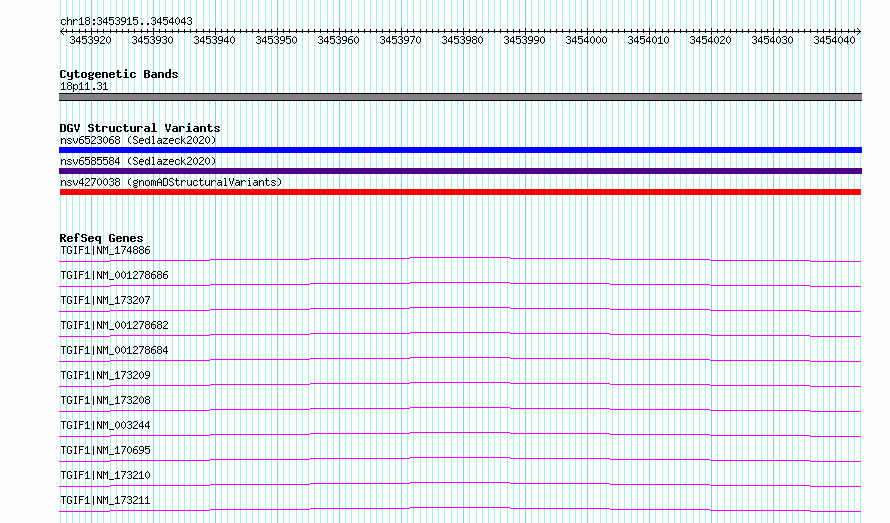Select transcript TGIF1|NM_174886
890x523 pixels.
[x=106, y=250]
